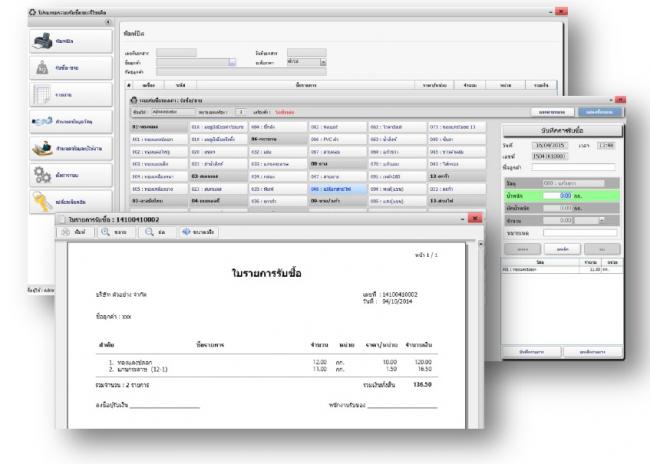The width and height of the screenshot is (650, 464).
Task: Click the 16.50 amount in receipt row 2
Action: tap(424, 369)
